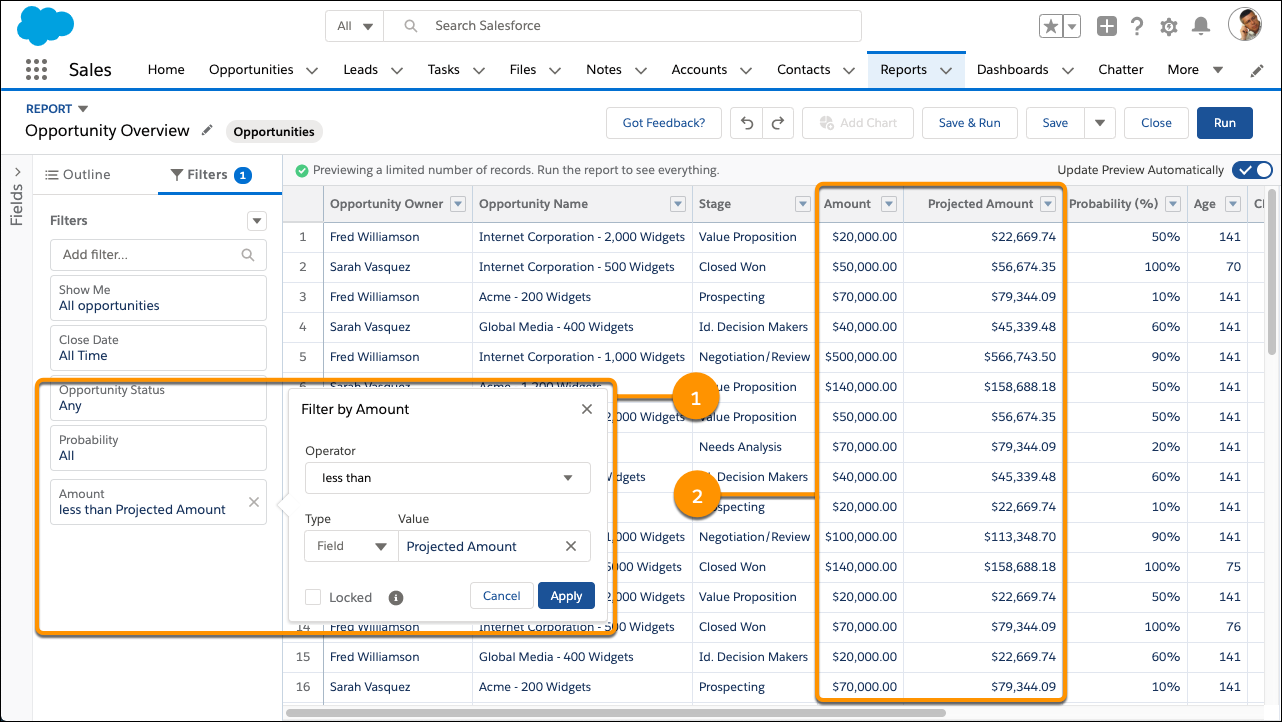Click the Salesforce cloud logo
The height and width of the screenshot is (722, 1282).
coord(46,24)
